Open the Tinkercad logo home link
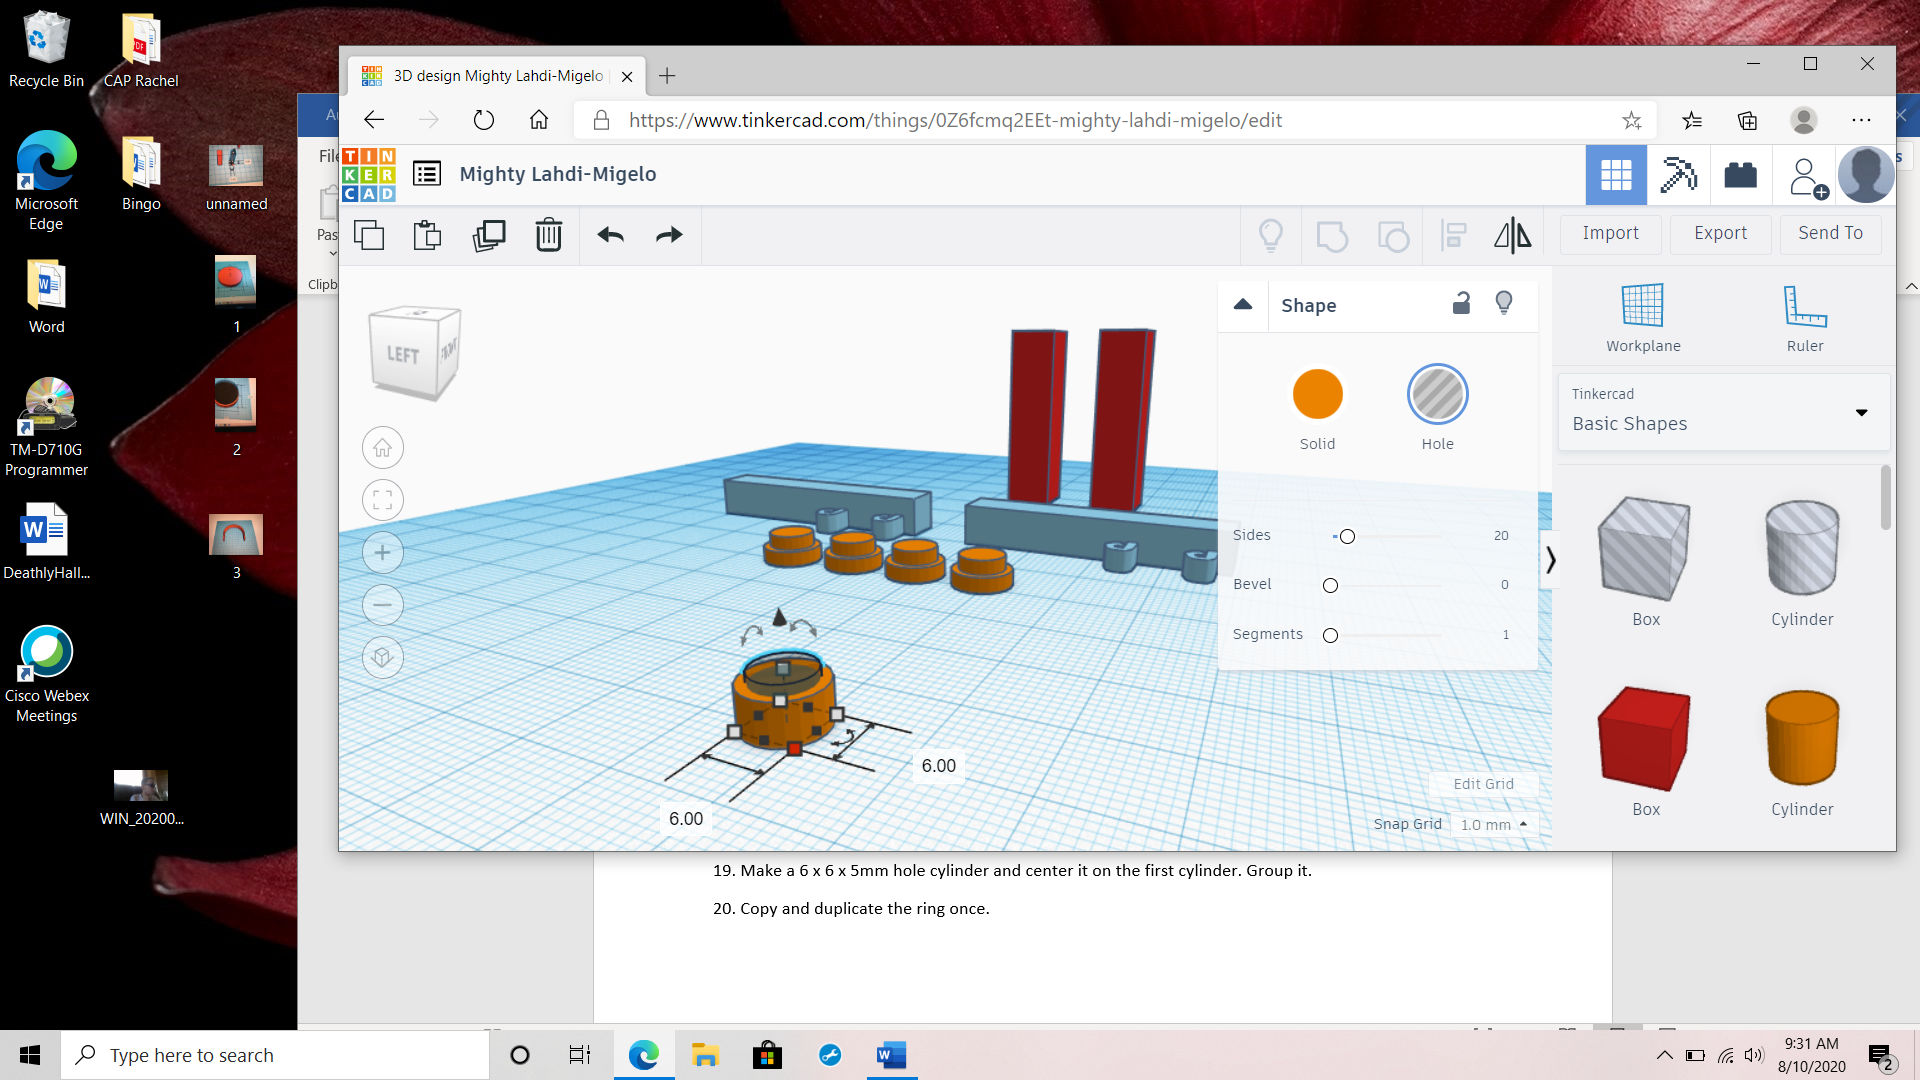This screenshot has height=1080, width=1920. coord(369,175)
